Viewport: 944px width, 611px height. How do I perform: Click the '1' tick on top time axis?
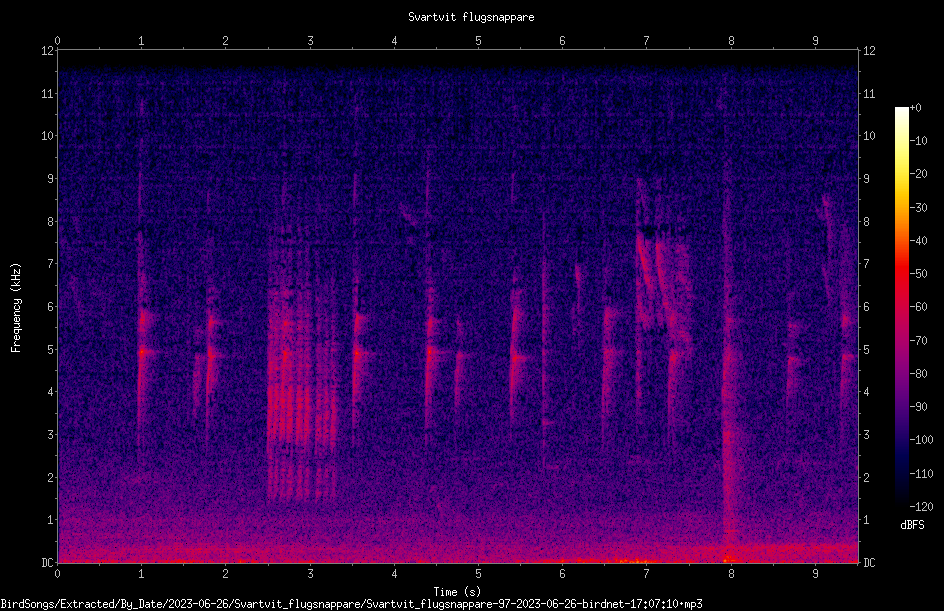tap(141, 40)
